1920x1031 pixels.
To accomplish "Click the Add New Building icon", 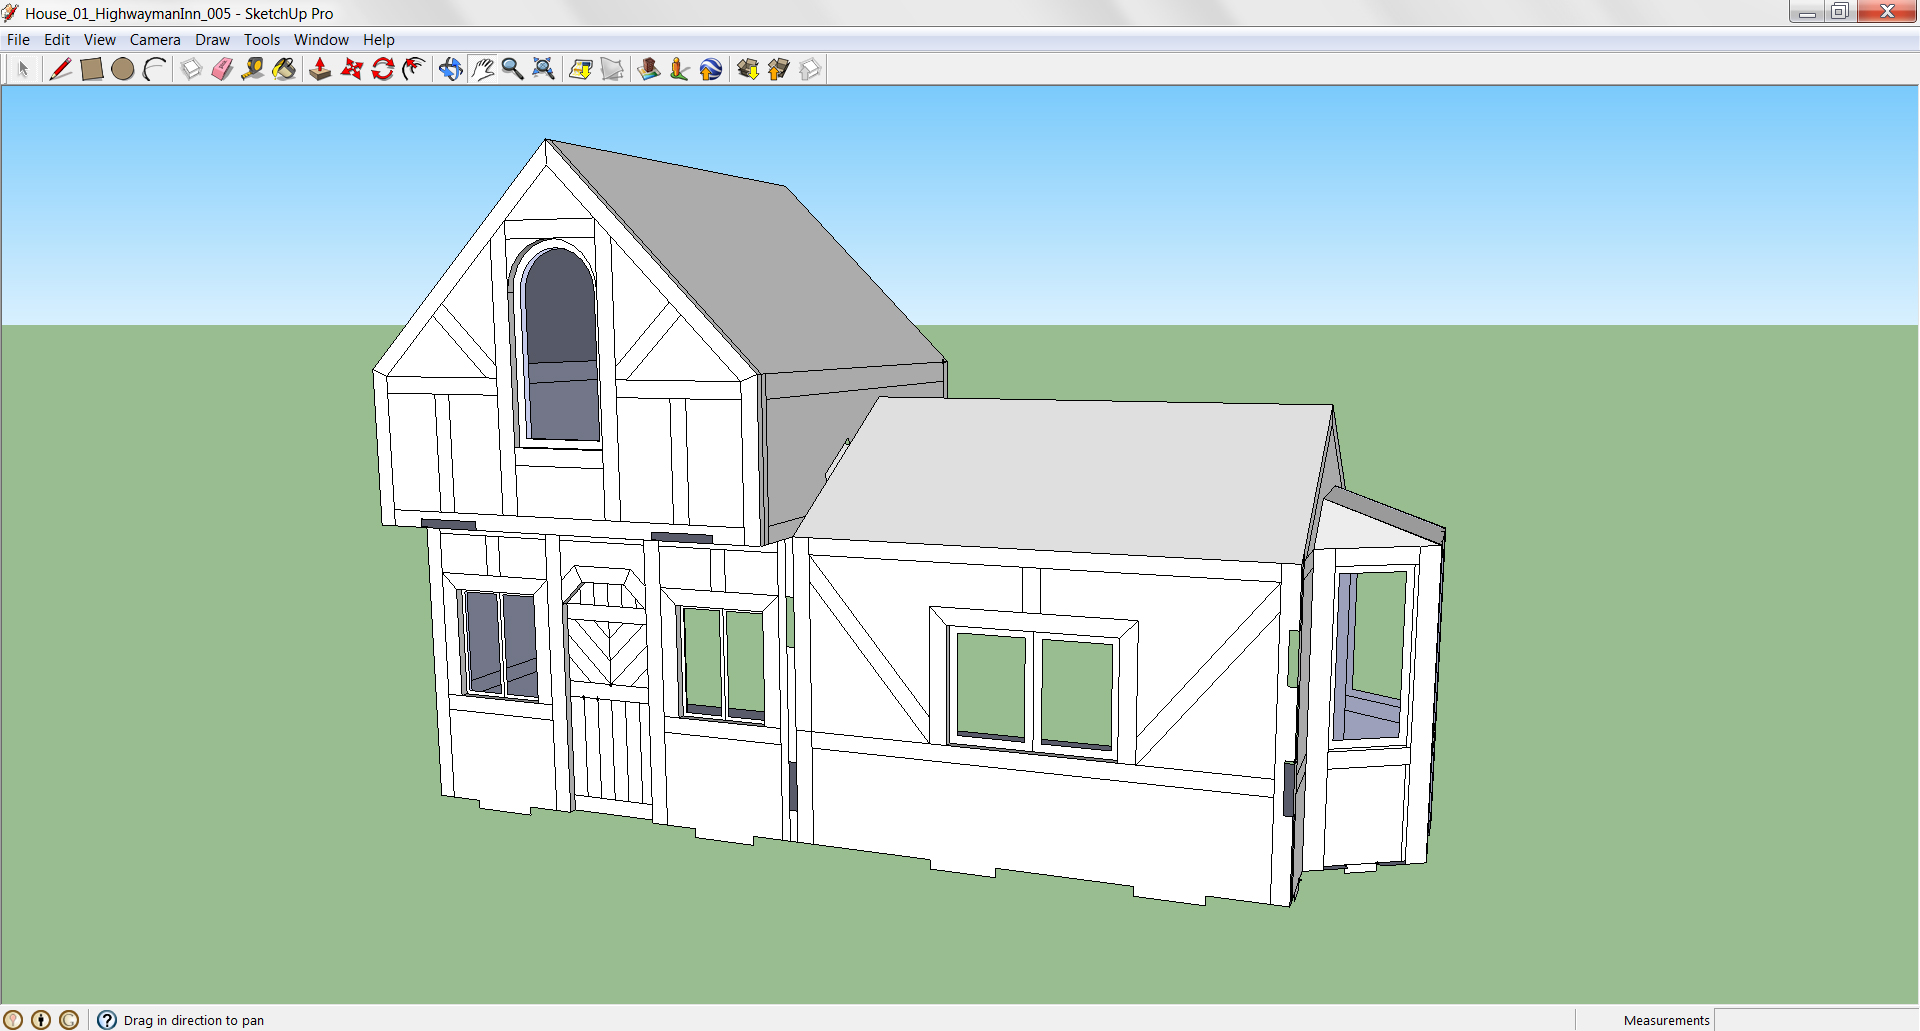I will point(648,69).
